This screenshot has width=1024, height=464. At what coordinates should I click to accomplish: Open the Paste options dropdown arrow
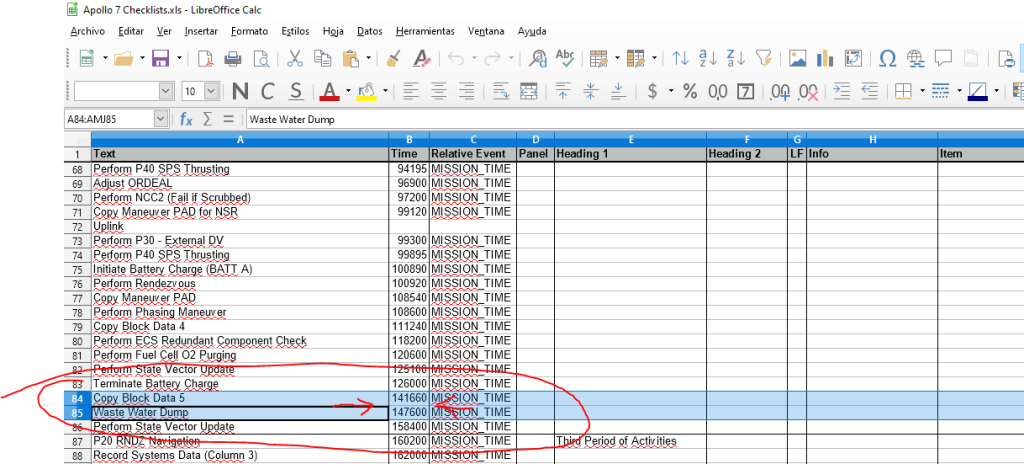coord(369,59)
